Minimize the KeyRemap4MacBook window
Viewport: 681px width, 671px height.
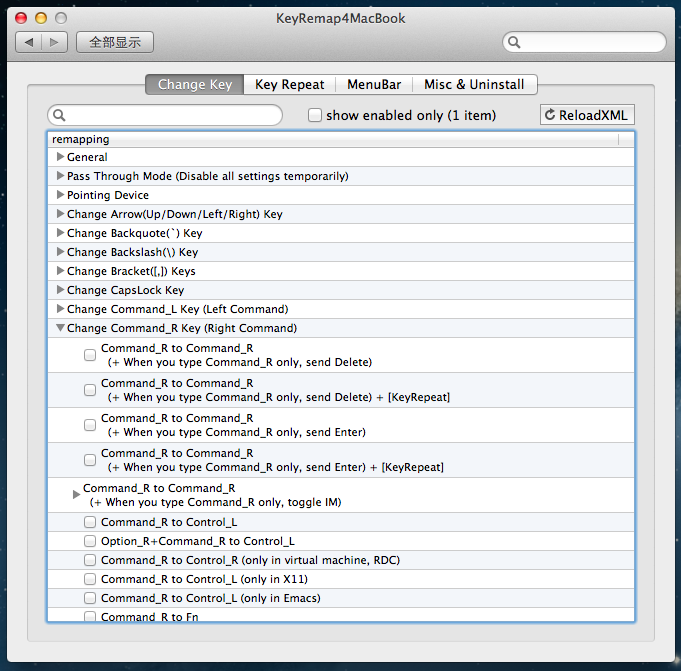pyautogui.click(x=41, y=18)
